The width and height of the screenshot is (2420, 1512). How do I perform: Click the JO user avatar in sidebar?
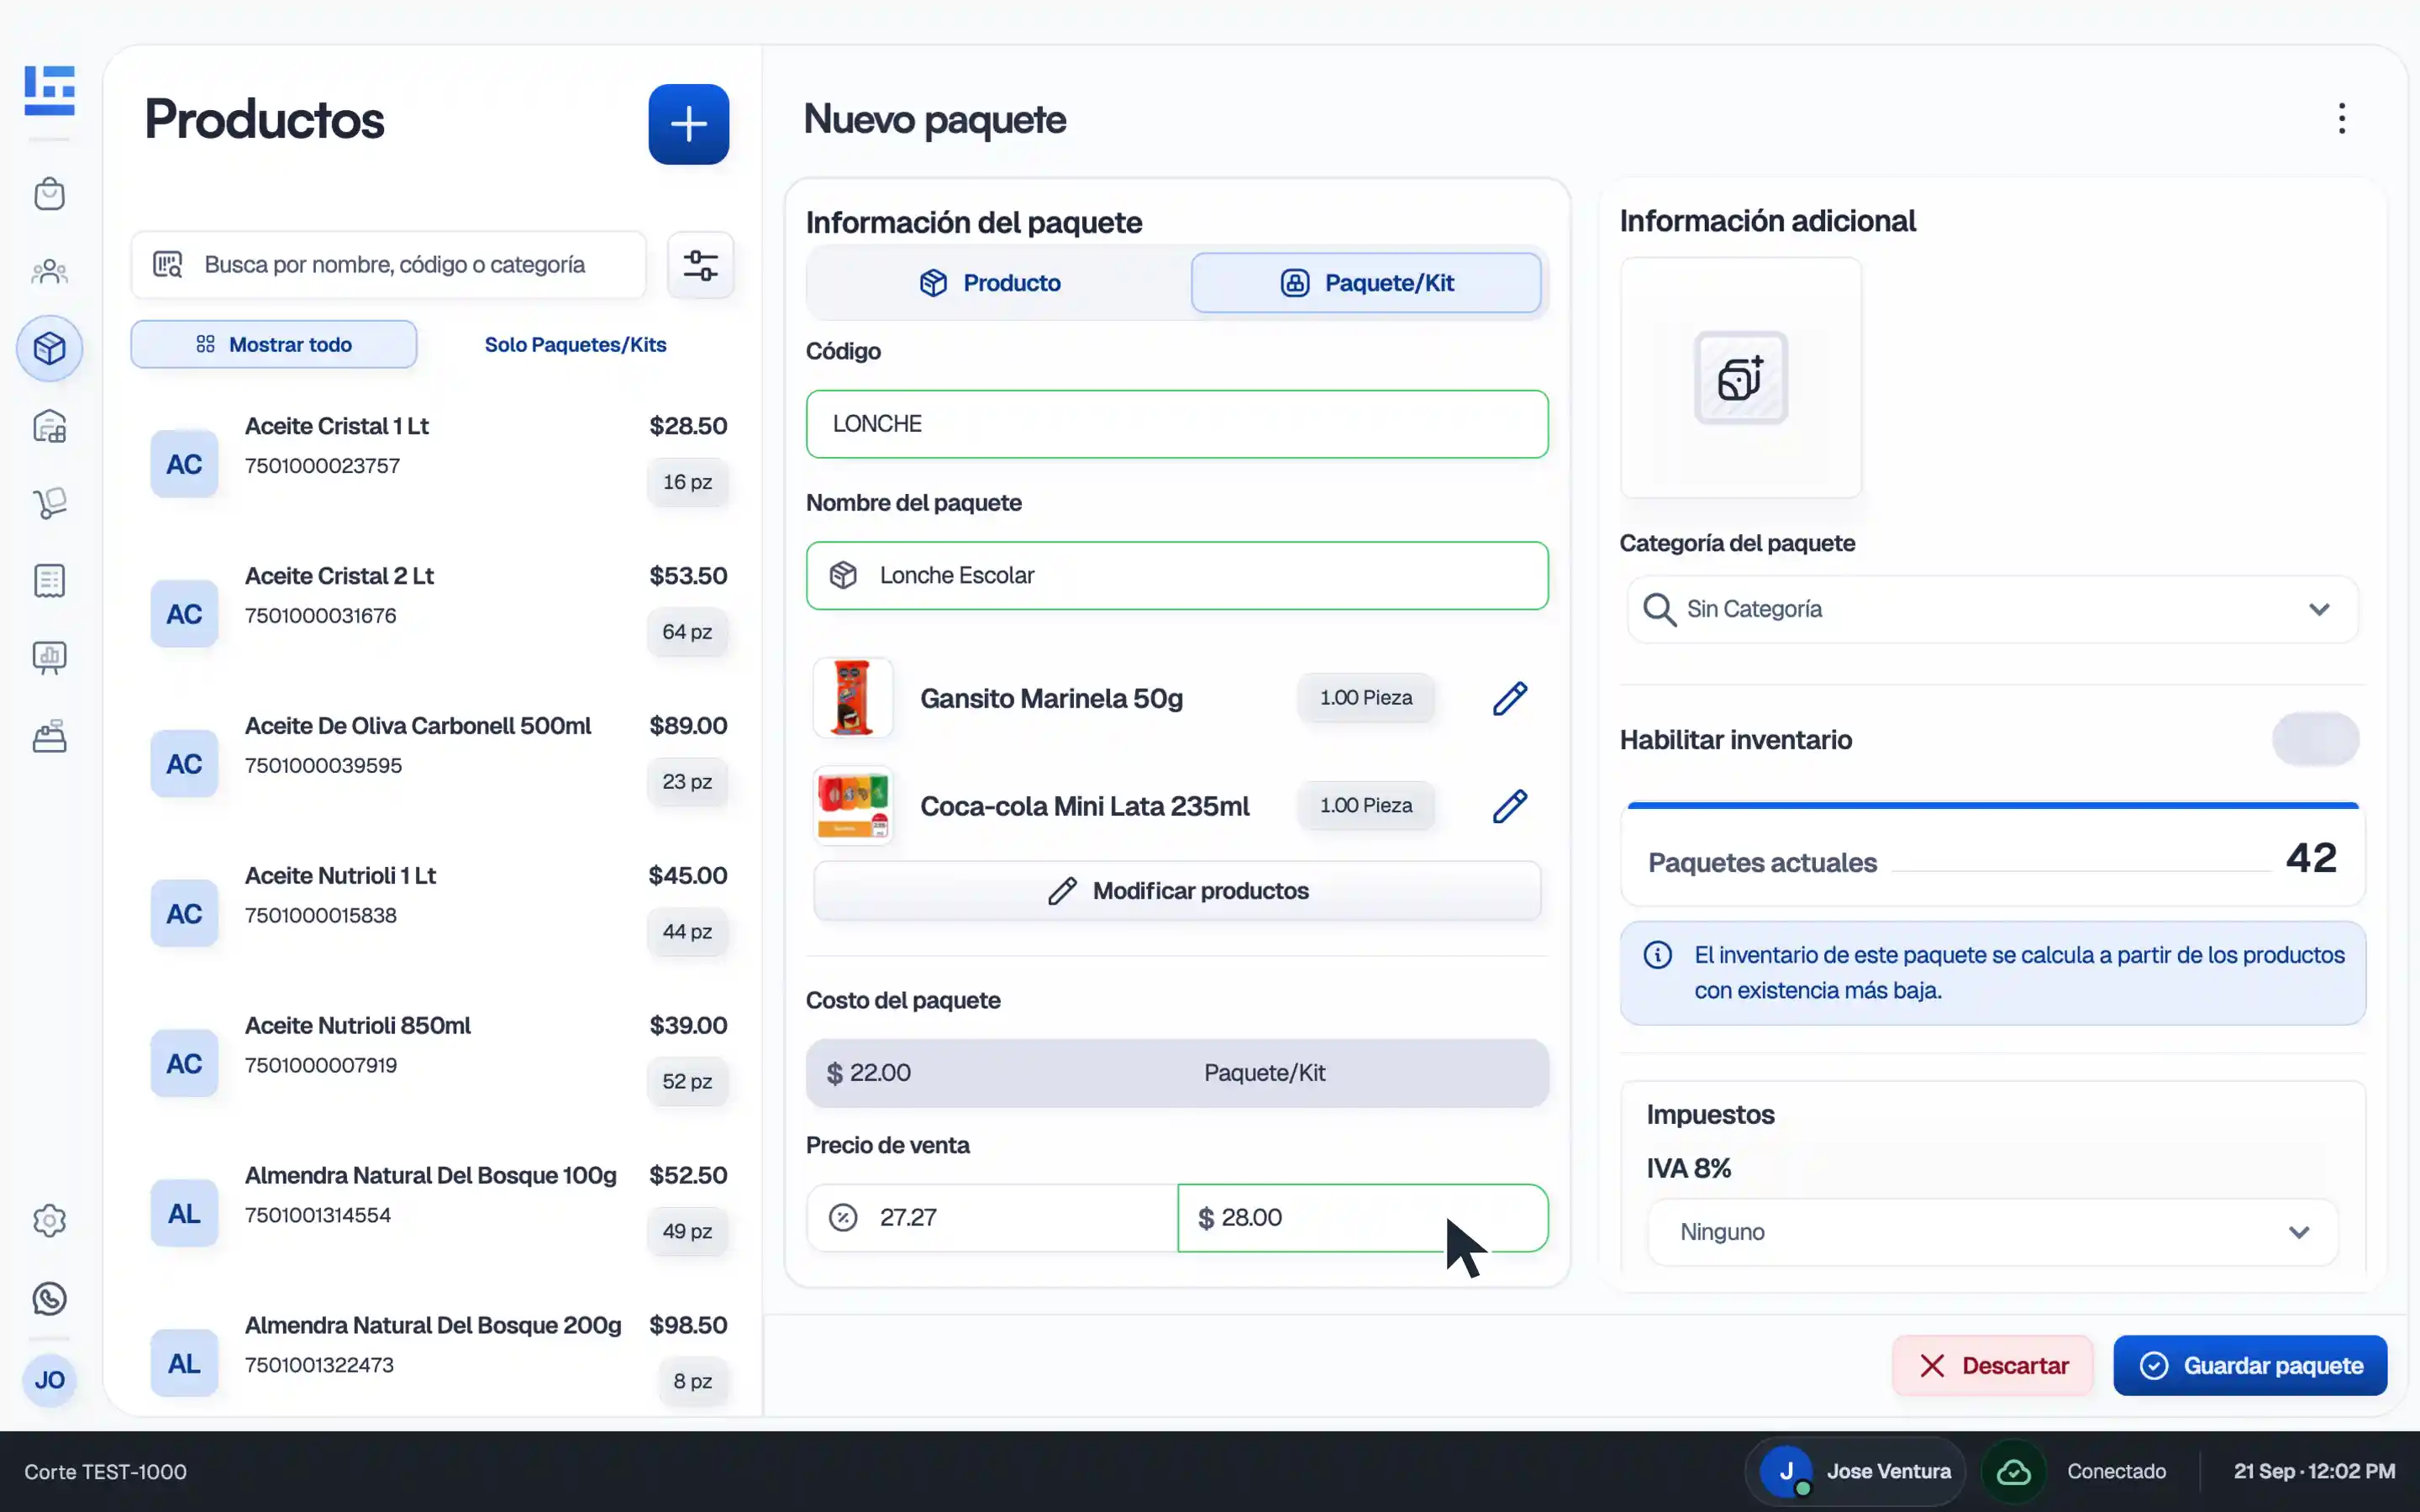point(49,1380)
